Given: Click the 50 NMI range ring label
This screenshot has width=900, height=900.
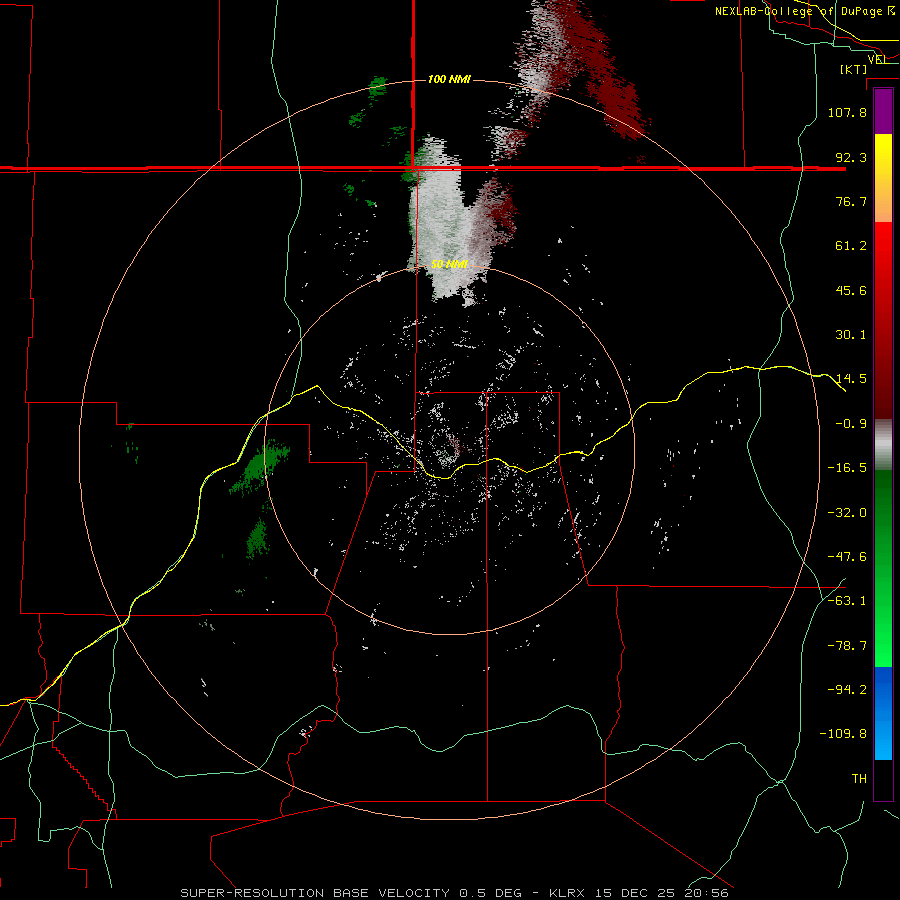Looking at the screenshot, I should (449, 264).
